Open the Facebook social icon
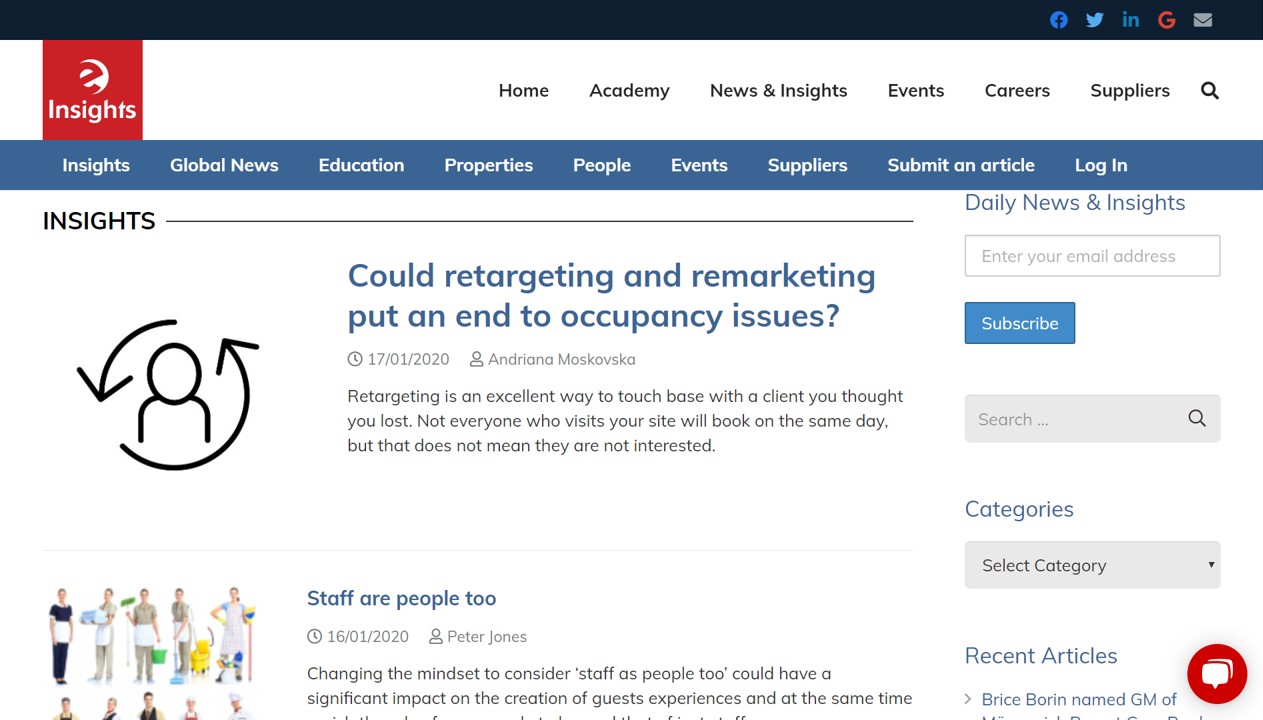Viewport: 1263px width, 720px height. [x=1058, y=20]
